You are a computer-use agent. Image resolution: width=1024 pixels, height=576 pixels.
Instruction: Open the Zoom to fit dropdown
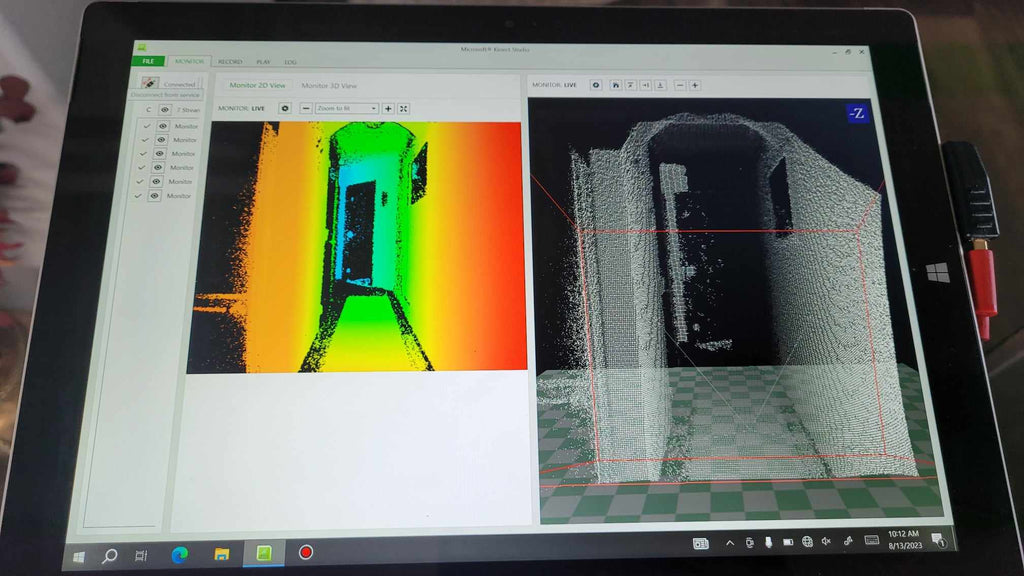click(347, 108)
